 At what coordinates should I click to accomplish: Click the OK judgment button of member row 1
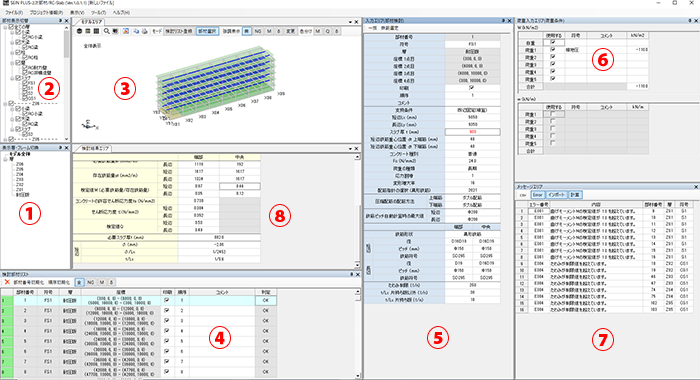coord(266,300)
